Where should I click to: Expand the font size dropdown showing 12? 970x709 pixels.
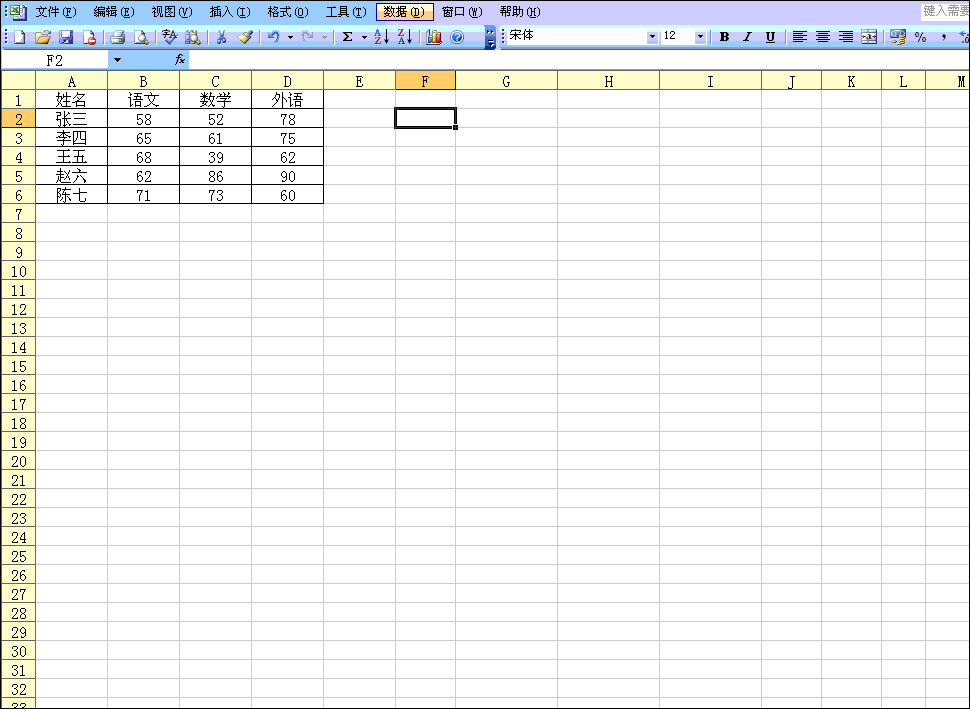click(x=700, y=37)
